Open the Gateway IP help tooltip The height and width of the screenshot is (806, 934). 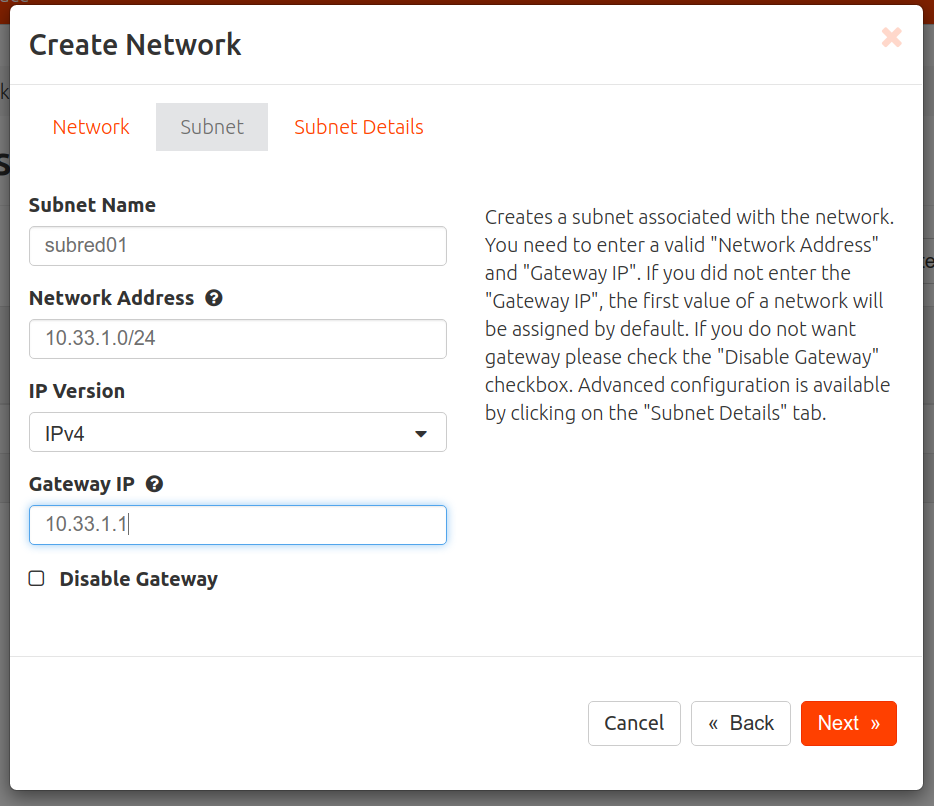154,483
